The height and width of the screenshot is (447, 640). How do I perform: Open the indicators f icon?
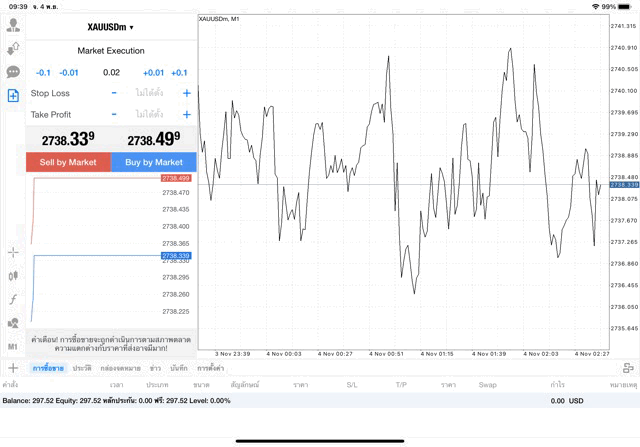pos(13,299)
